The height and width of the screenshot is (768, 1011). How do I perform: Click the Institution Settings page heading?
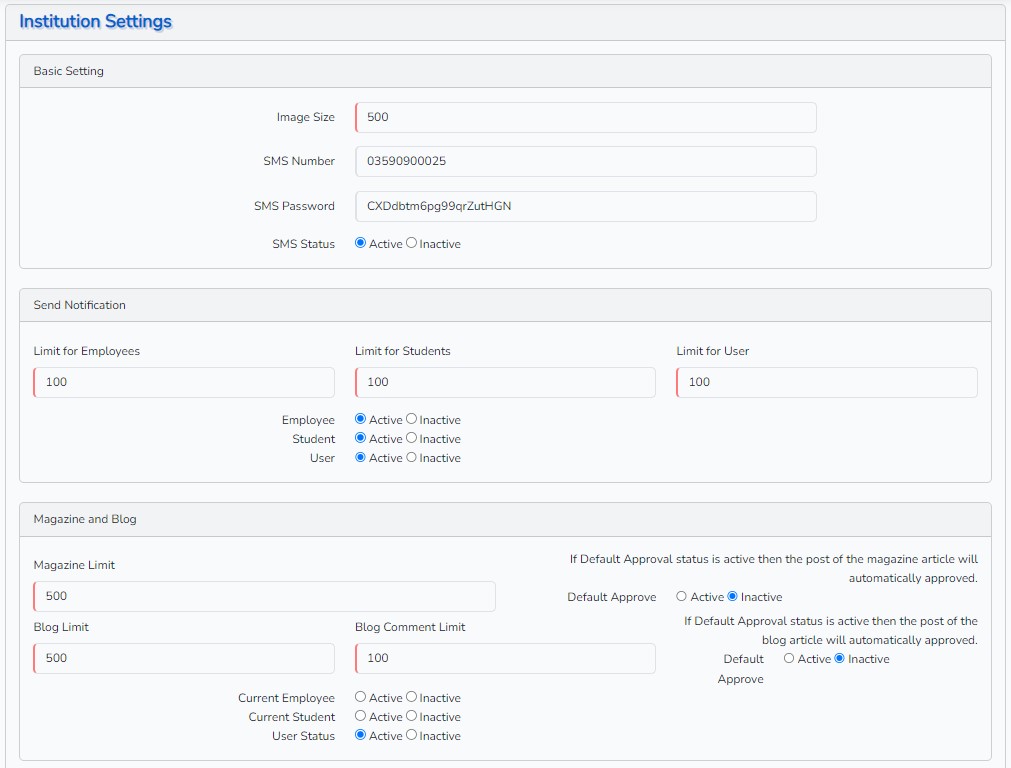tap(96, 21)
